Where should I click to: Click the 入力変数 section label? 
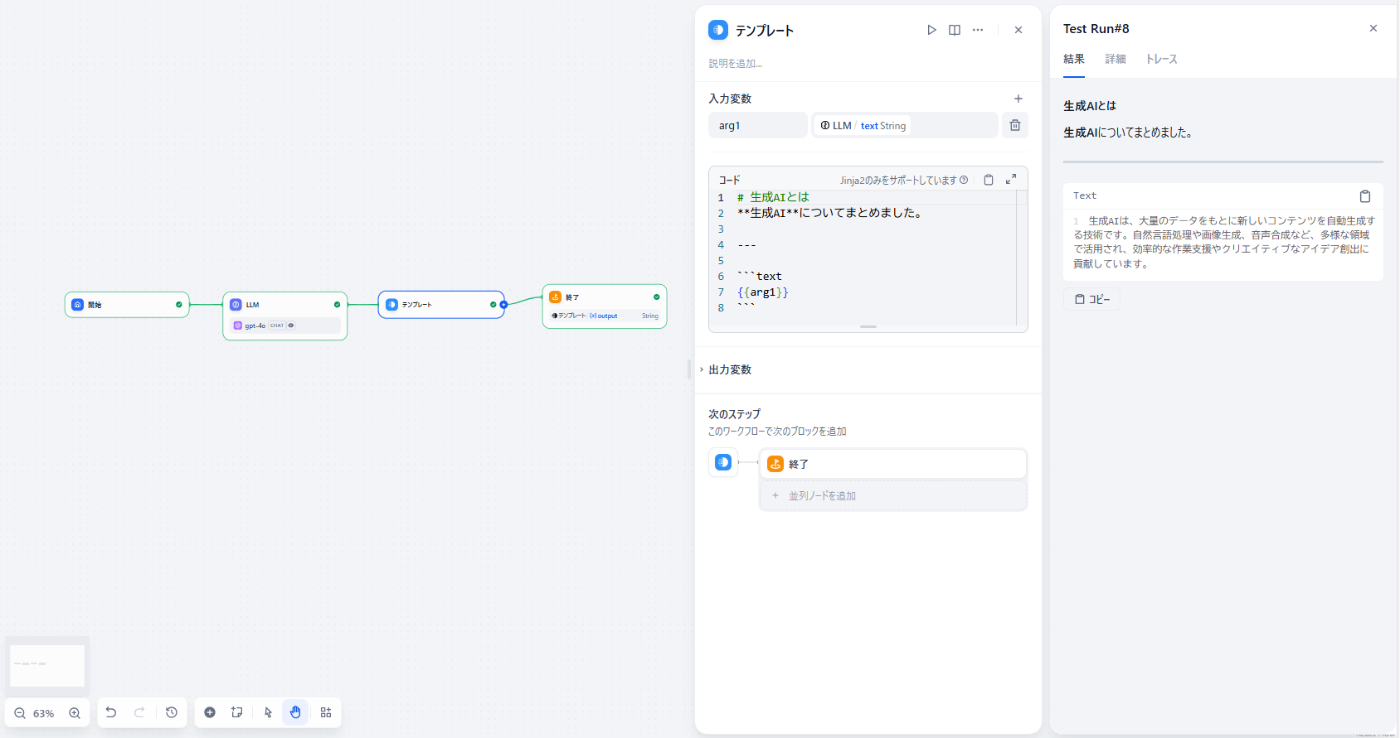[x=730, y=98]
